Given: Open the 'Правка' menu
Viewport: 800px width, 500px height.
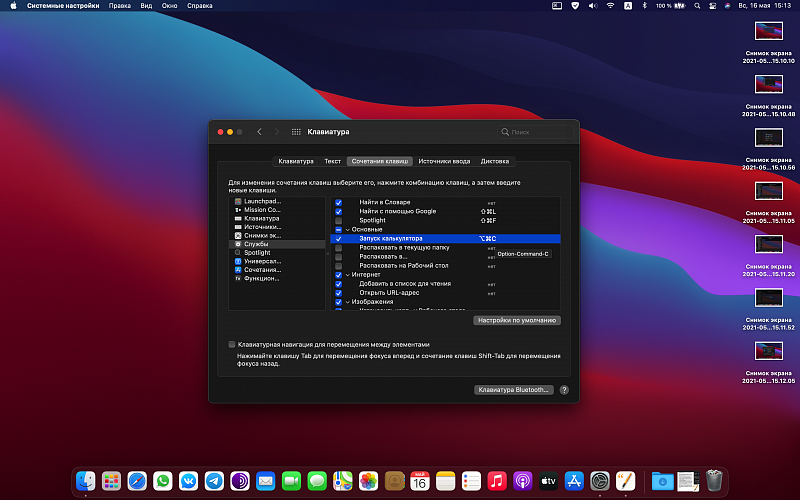Looking at the screenshot, I should click(x=119, y=6).
